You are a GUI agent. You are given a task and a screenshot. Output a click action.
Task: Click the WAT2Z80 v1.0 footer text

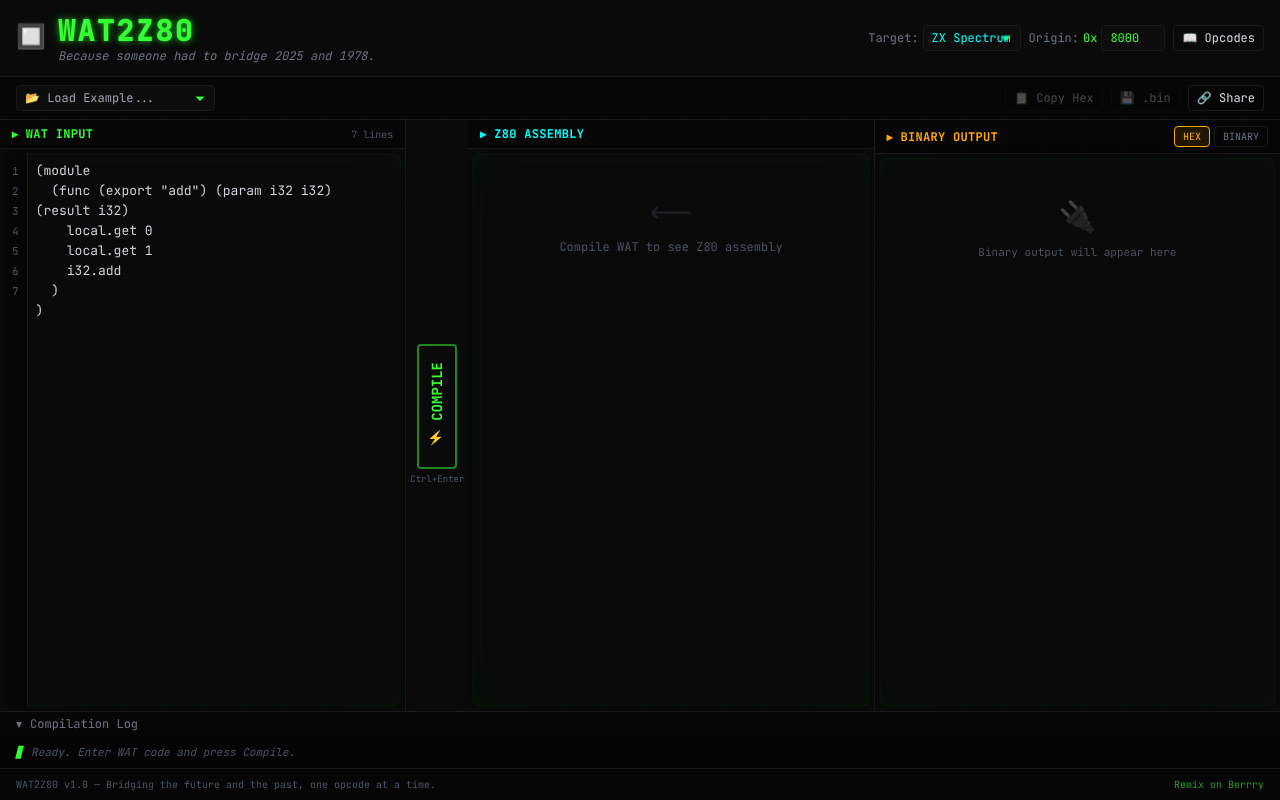click(x=226, y=785)
